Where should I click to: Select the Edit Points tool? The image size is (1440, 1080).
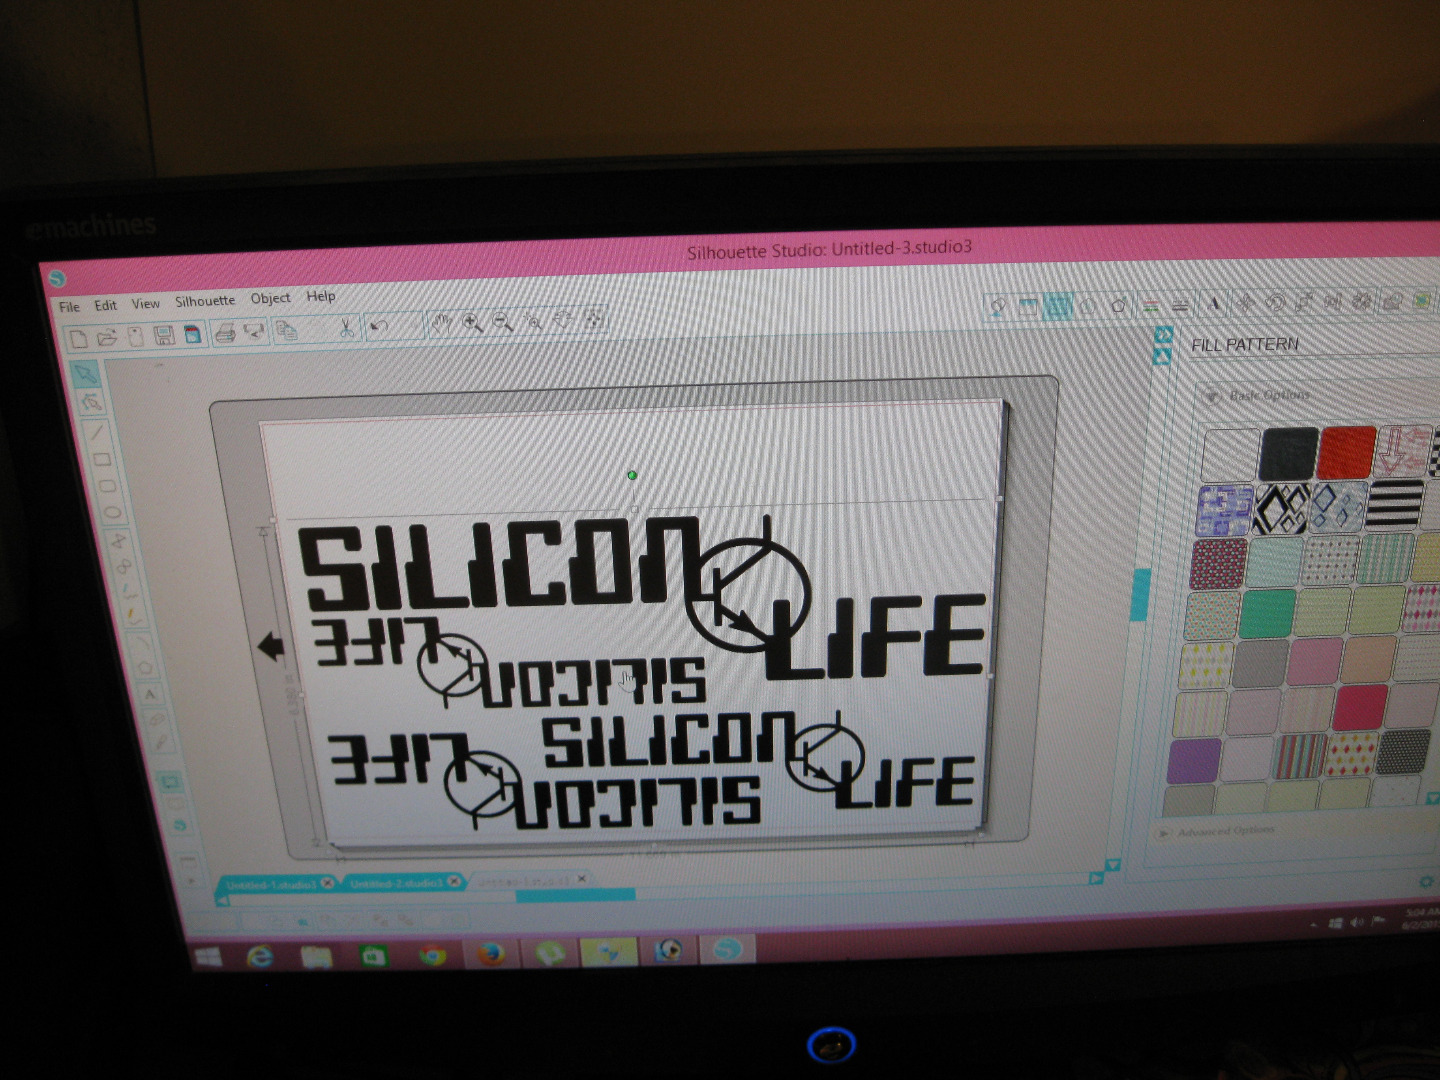(x=93, y=402)
